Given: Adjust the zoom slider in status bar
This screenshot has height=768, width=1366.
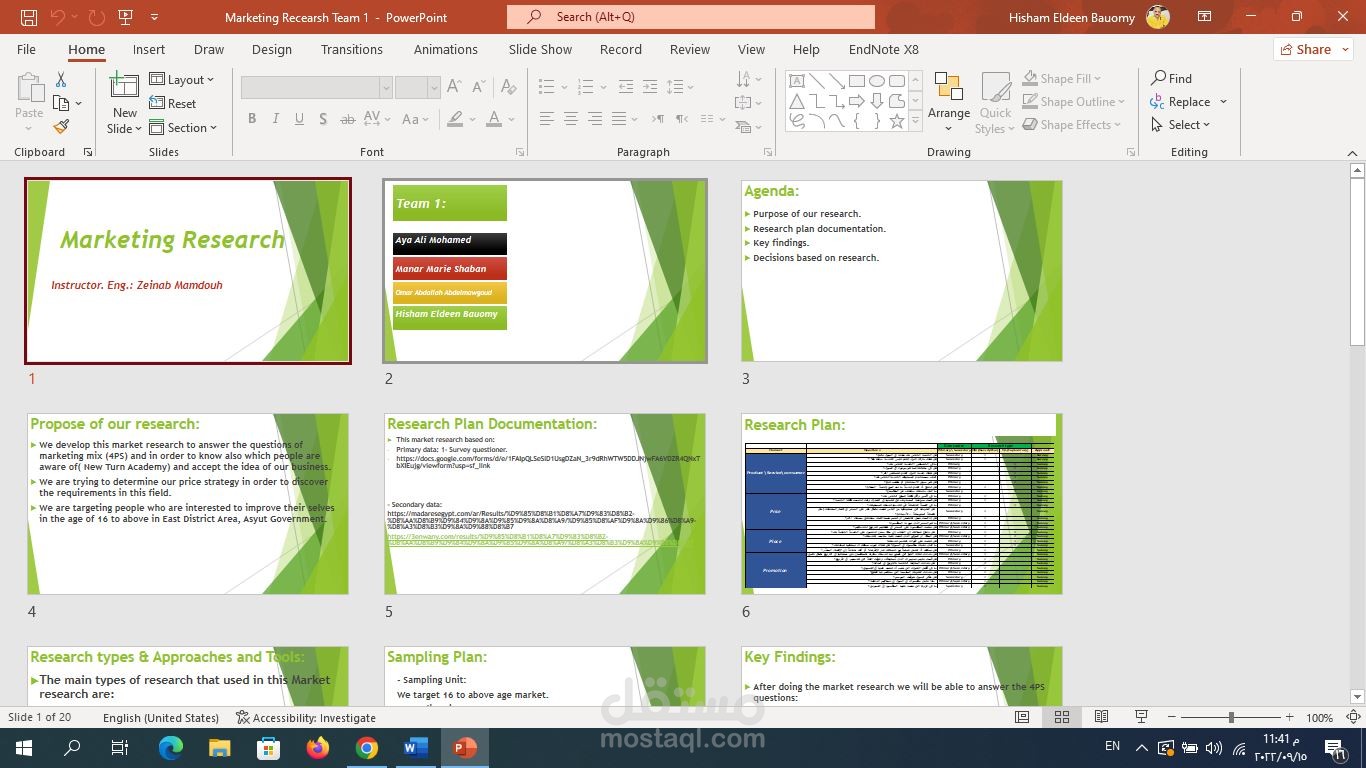Looking at the screenshot, I should tap(1231, 717).
